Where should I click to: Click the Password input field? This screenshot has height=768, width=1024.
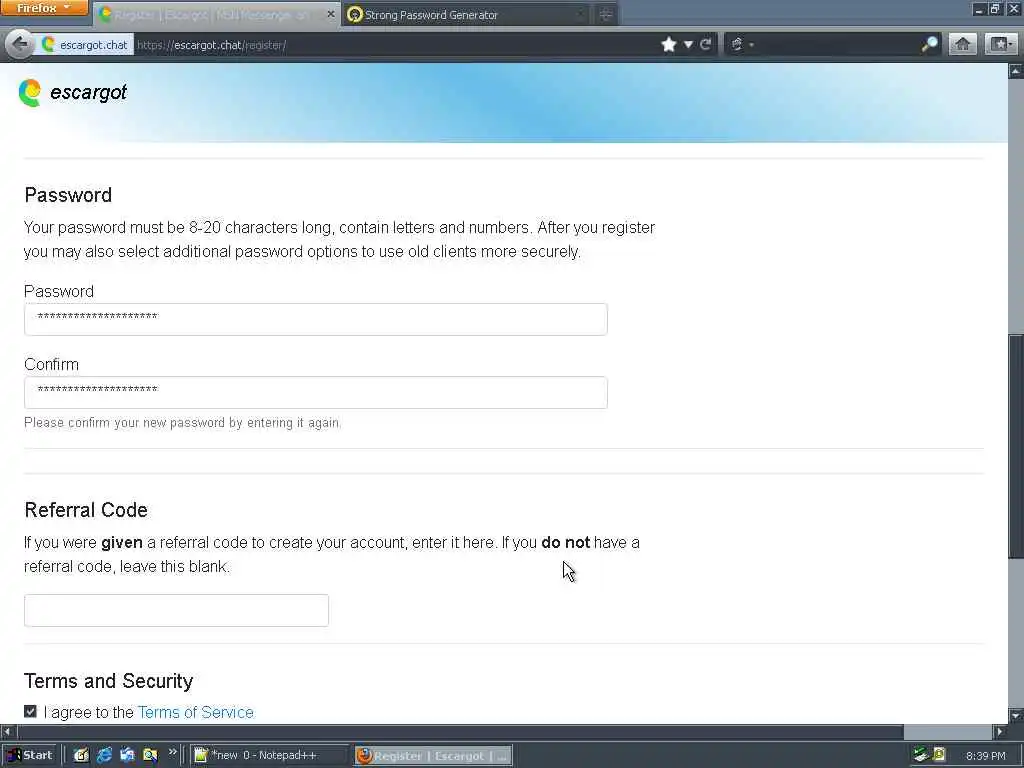point(315,319)
